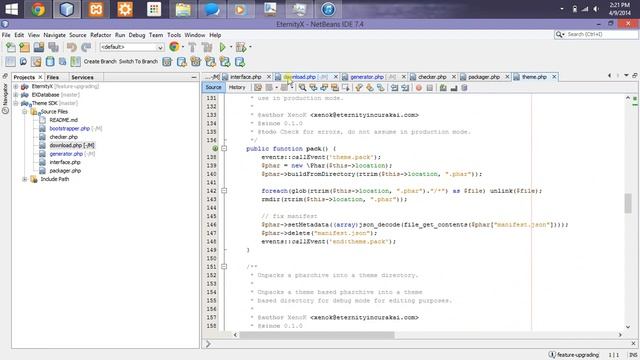Open the default configuration combo box
This screenshot has width=640, height=360.
(x=131, y=47)
